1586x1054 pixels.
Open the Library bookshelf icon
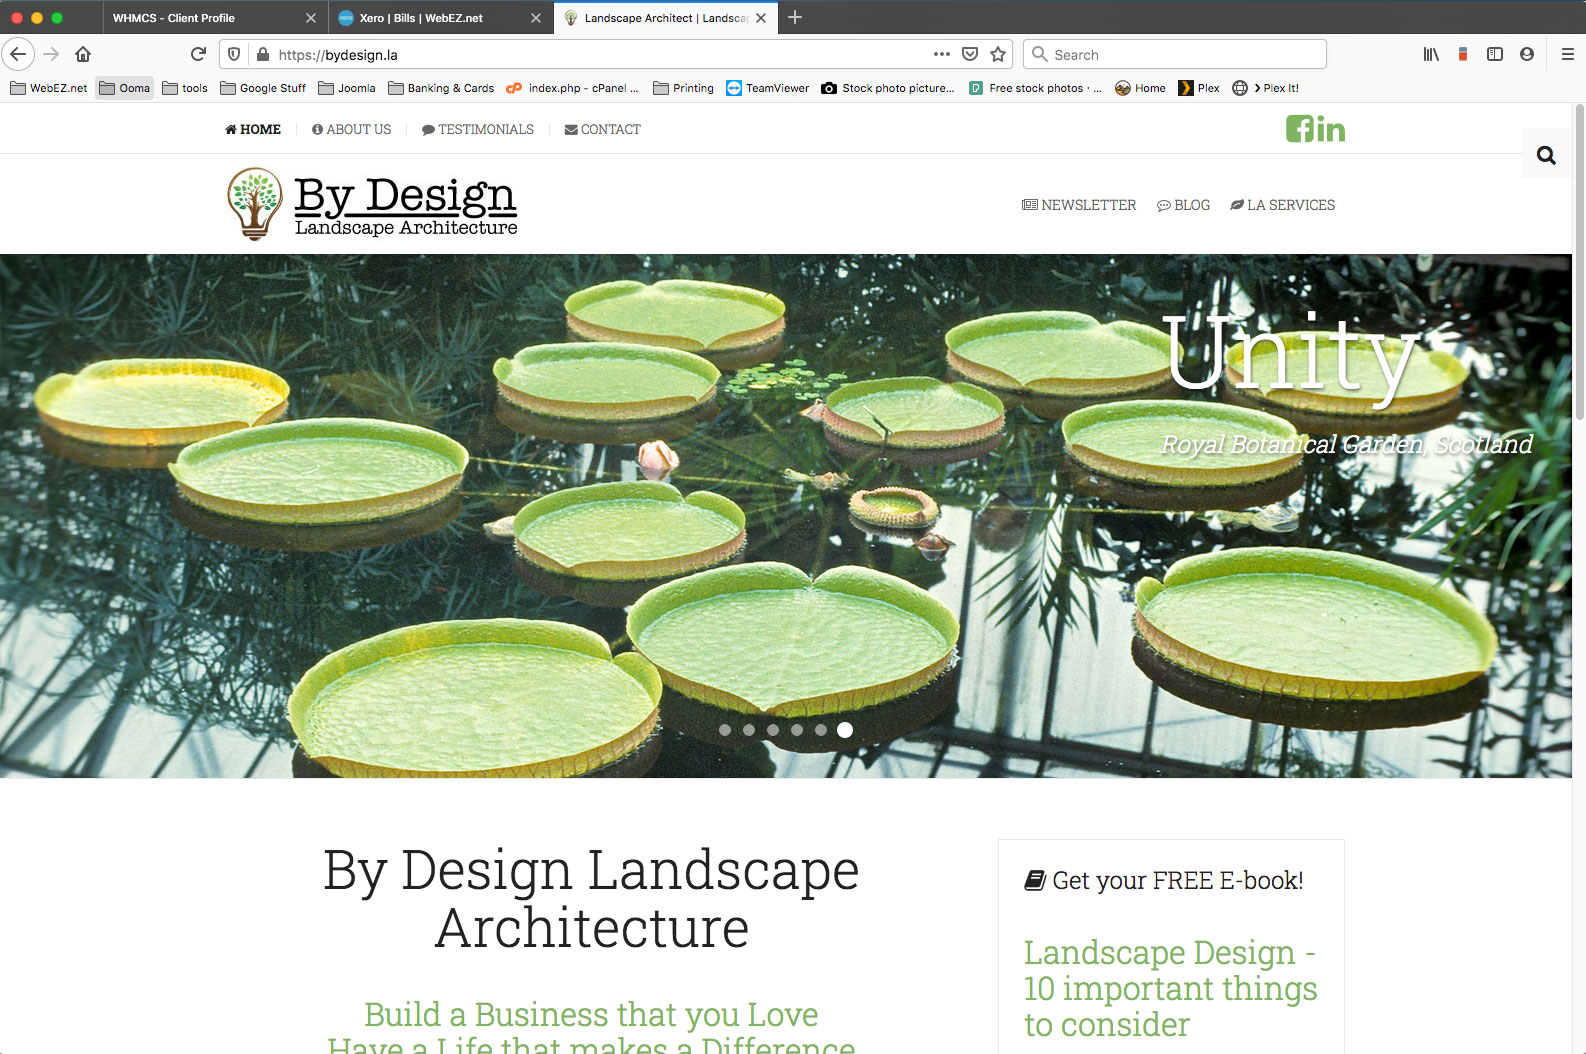pos(1431,54)
